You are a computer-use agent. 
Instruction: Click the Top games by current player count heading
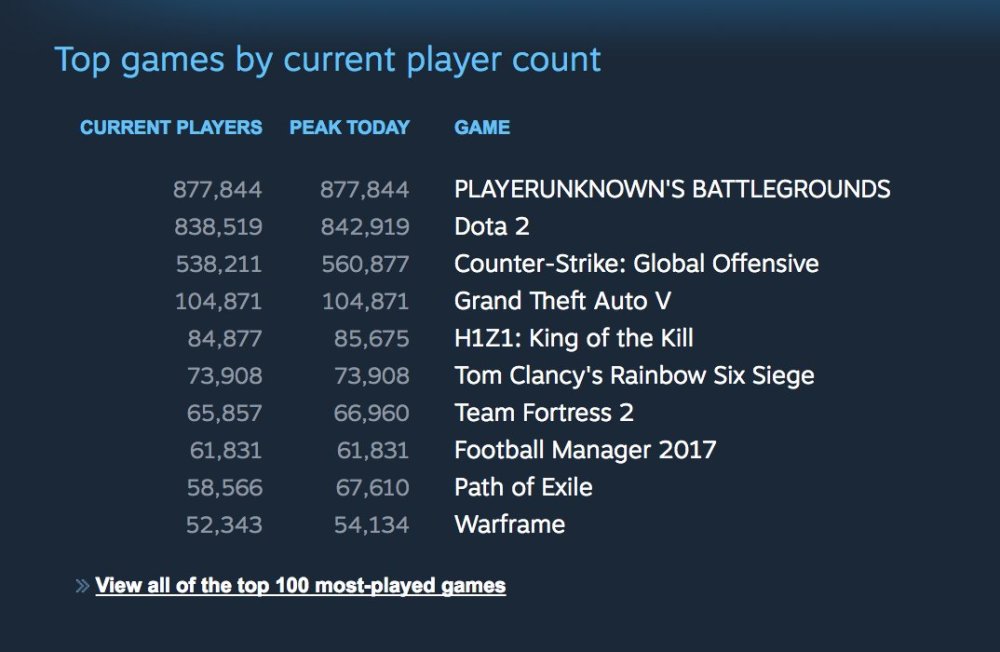[x=328, y=60]
